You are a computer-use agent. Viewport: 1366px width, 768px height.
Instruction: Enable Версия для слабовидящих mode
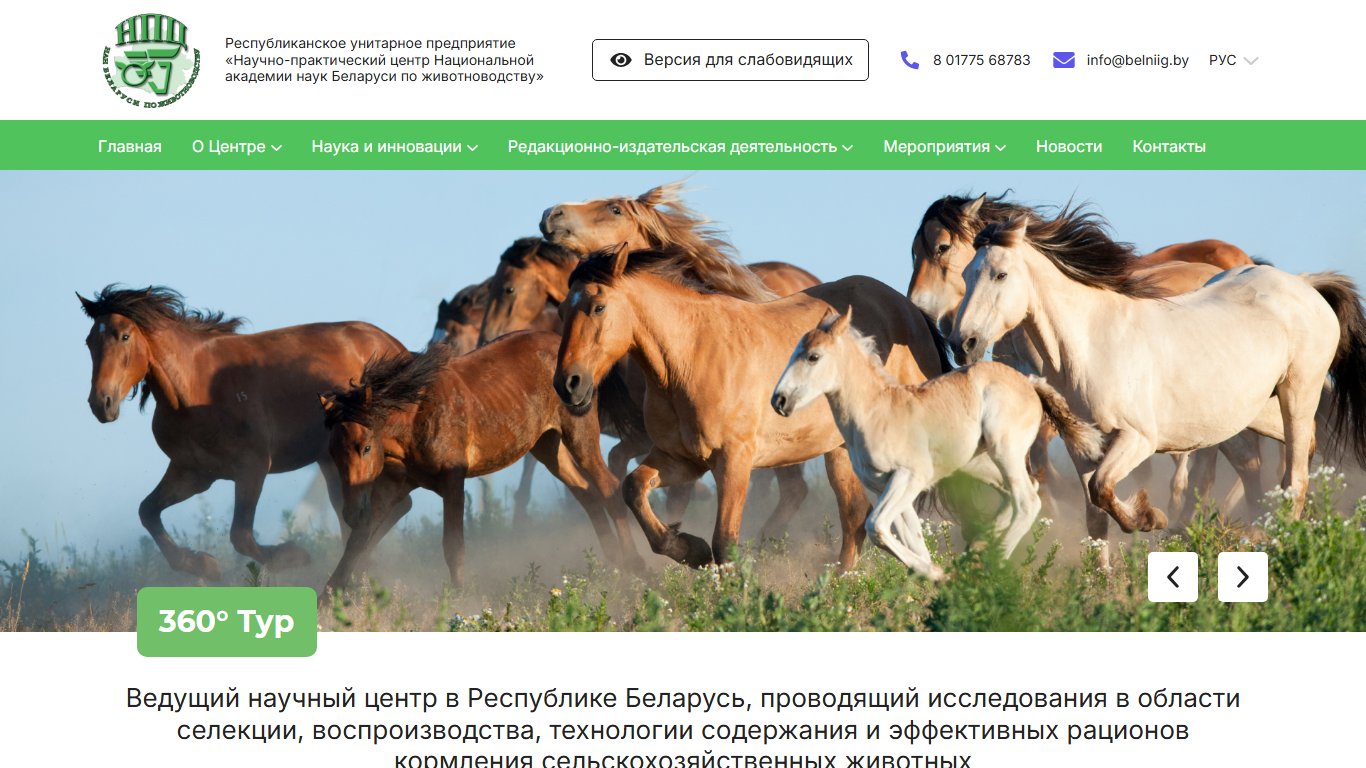pyautogui.click(x=730, y=60)
